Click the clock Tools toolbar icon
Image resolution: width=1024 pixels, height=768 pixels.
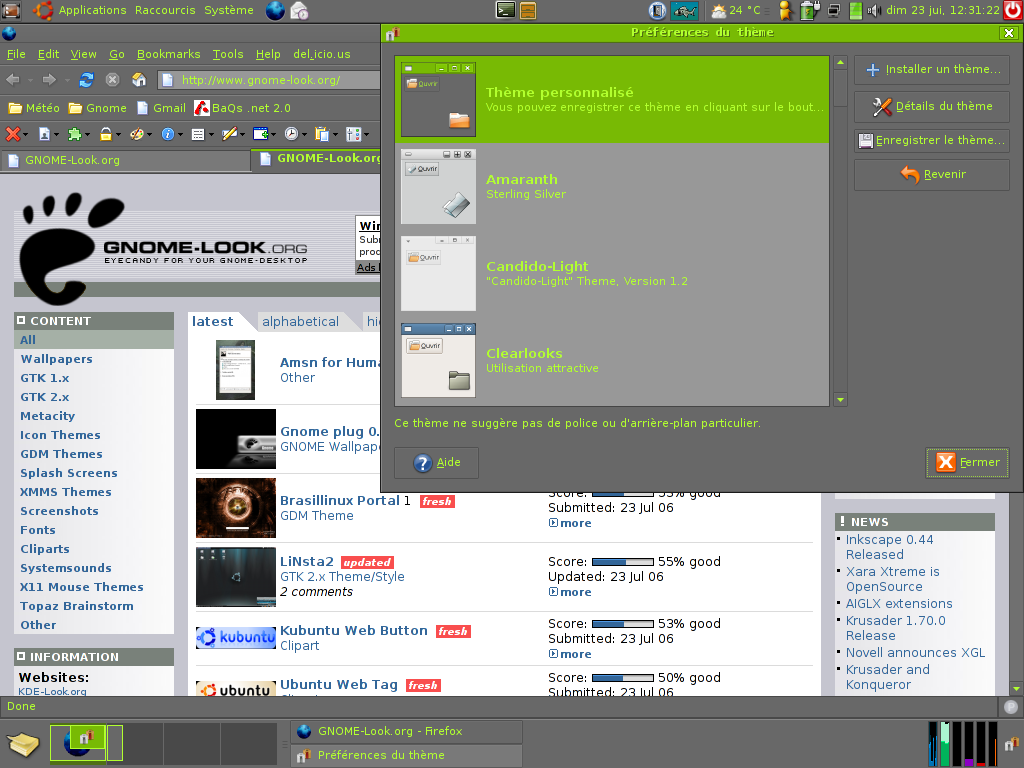pyautogui.click(x=291, y=134)
